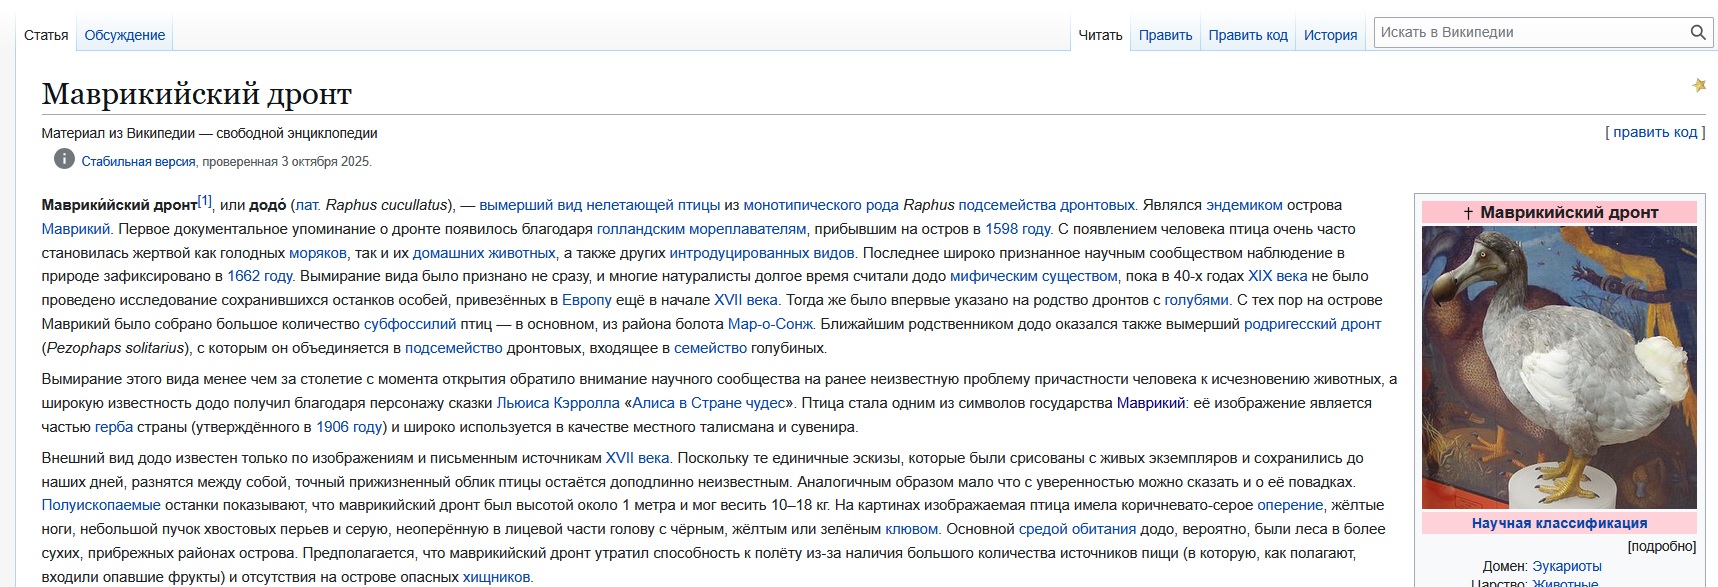Open the dodo specimen infobox image
Screen dimensions: 1718x587
click(1559, 367)
